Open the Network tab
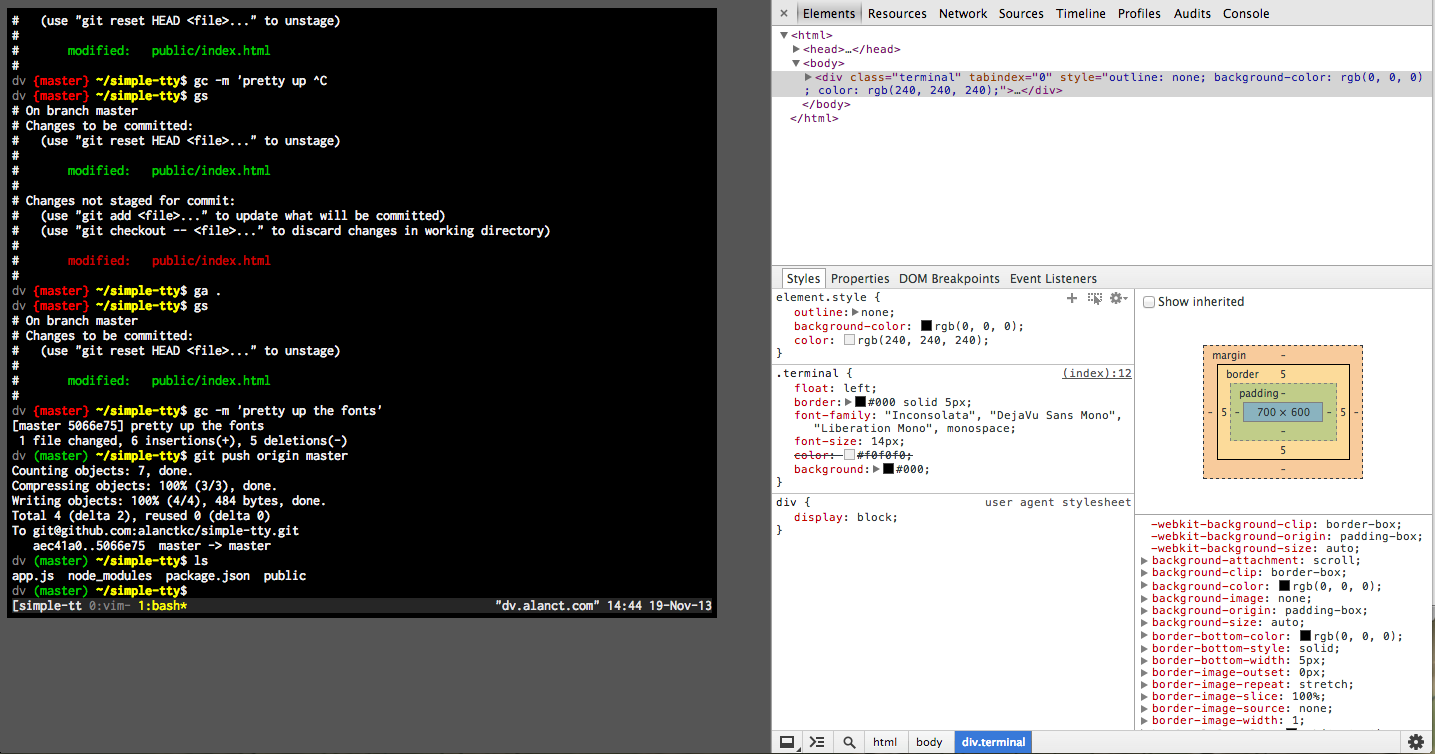Viewport: 1435px width, 754px height. [x=963, y=14]
